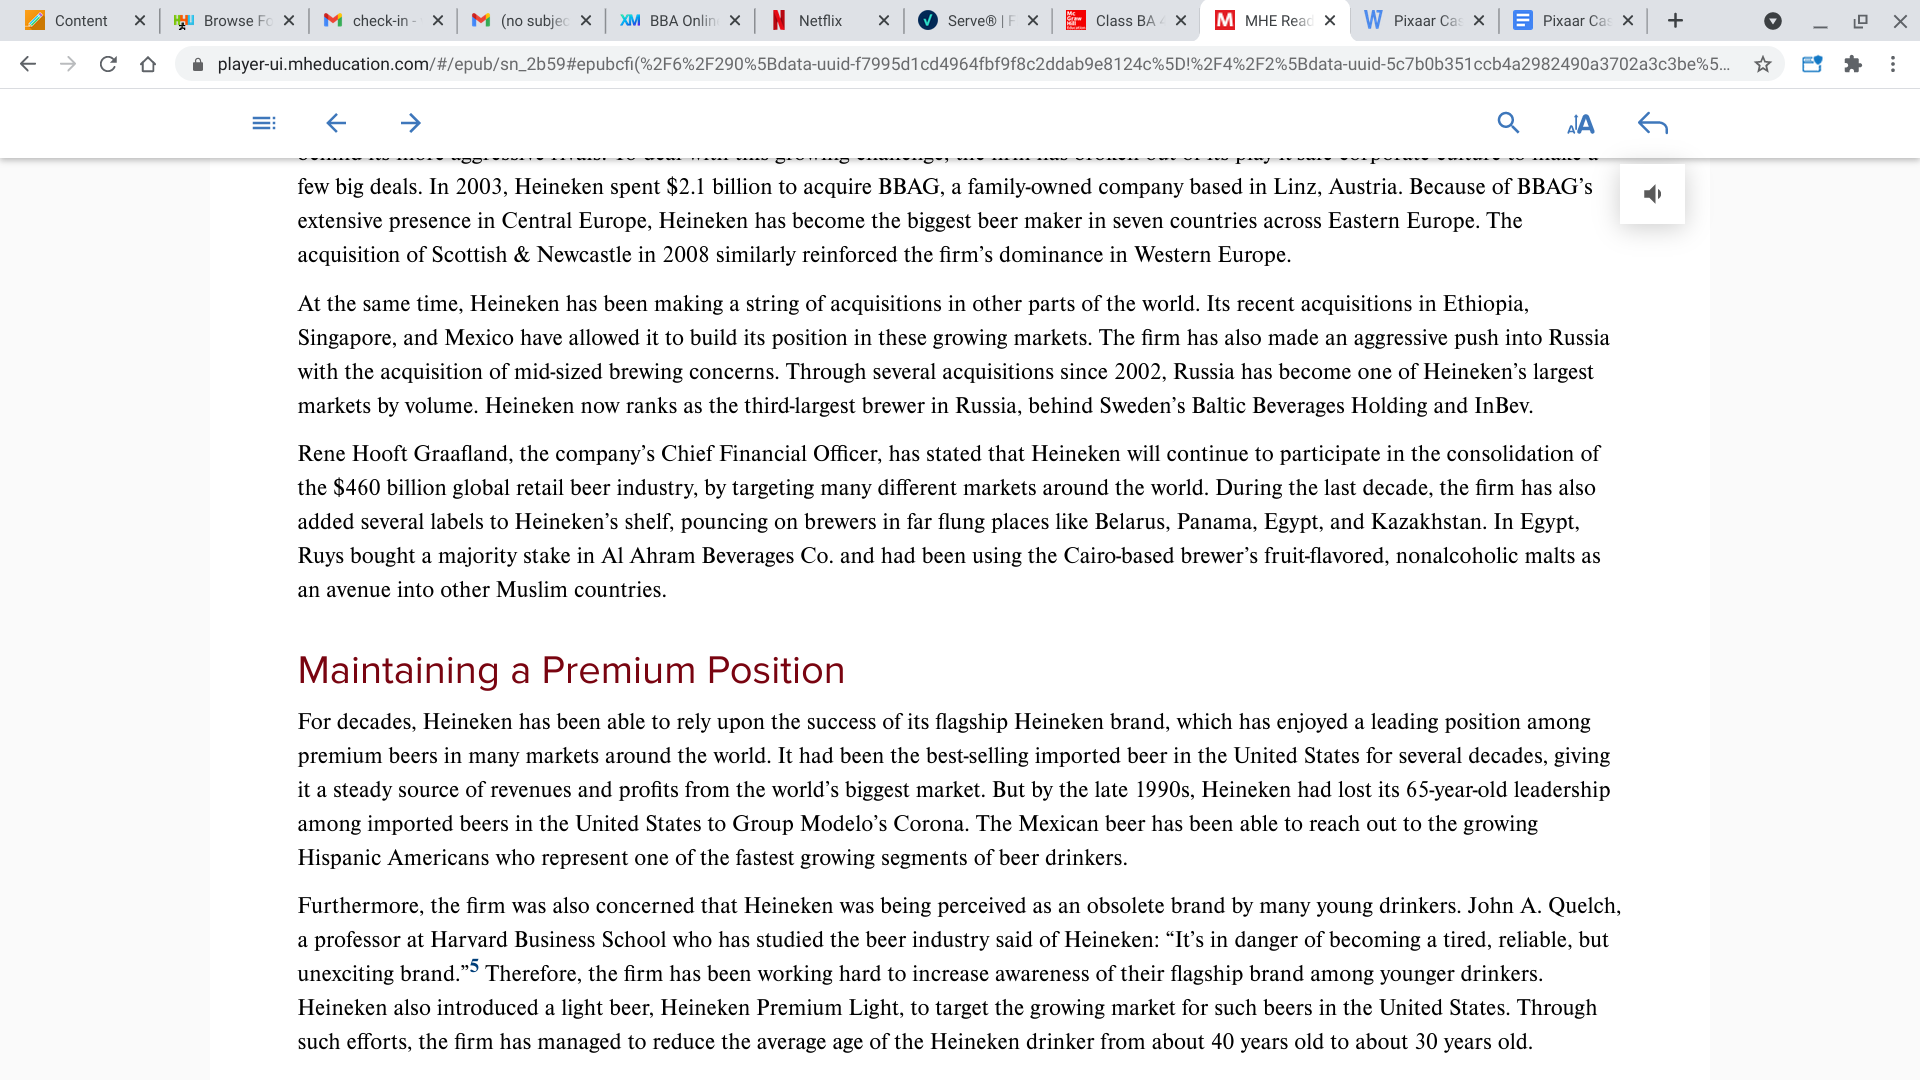Click the address bar URL field
Screen dimensions: 1920x1080
pyautogui.click(x=970, y=64)
